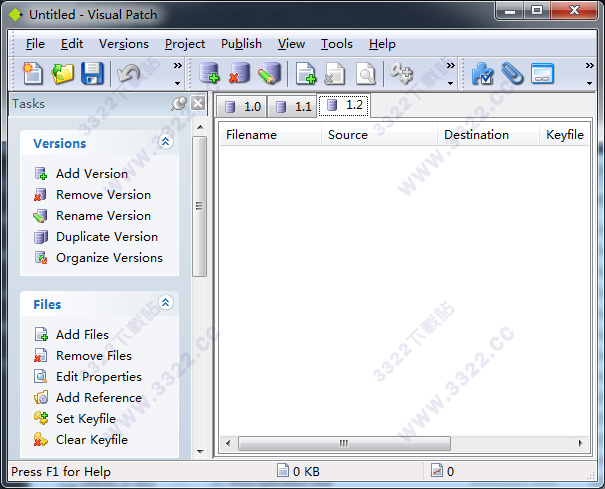Click the Tasks pane vertical scrollbar thumb
Image resolution: width=605 pixels, height=489 pixels.
click(x=199, y=206)
